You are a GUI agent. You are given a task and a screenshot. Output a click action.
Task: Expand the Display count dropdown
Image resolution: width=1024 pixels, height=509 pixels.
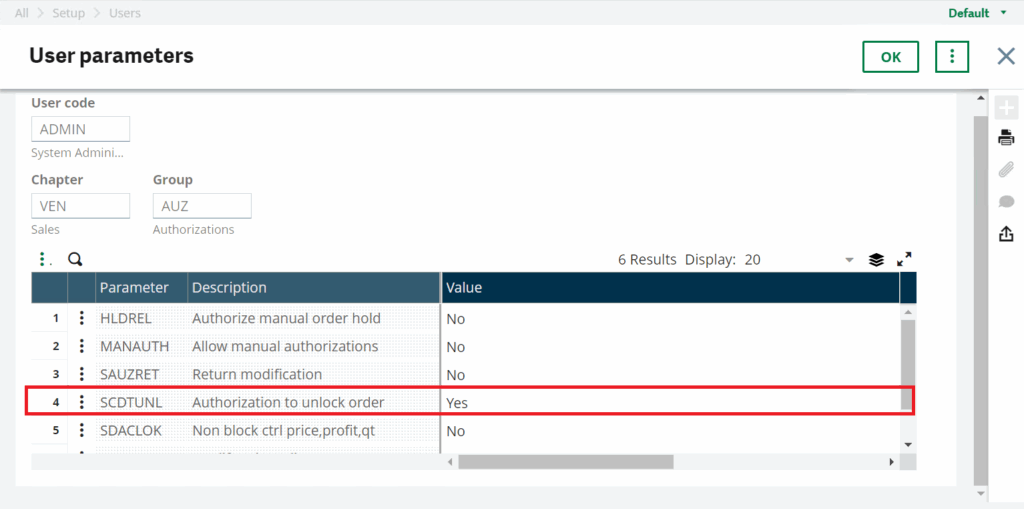(850, 260)
